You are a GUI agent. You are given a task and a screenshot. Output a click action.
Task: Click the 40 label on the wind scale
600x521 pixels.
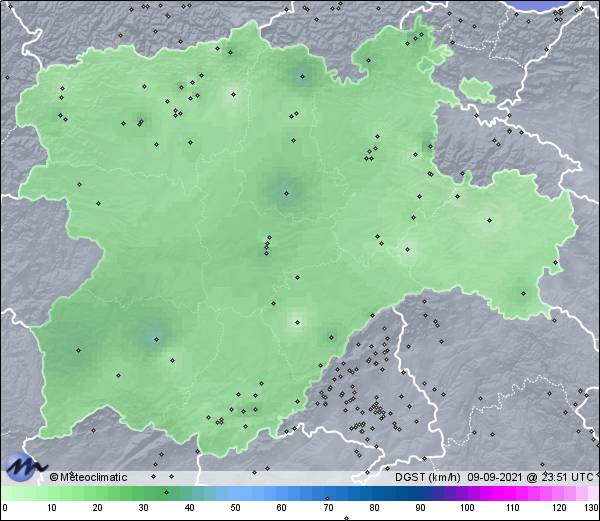[189, 508]
